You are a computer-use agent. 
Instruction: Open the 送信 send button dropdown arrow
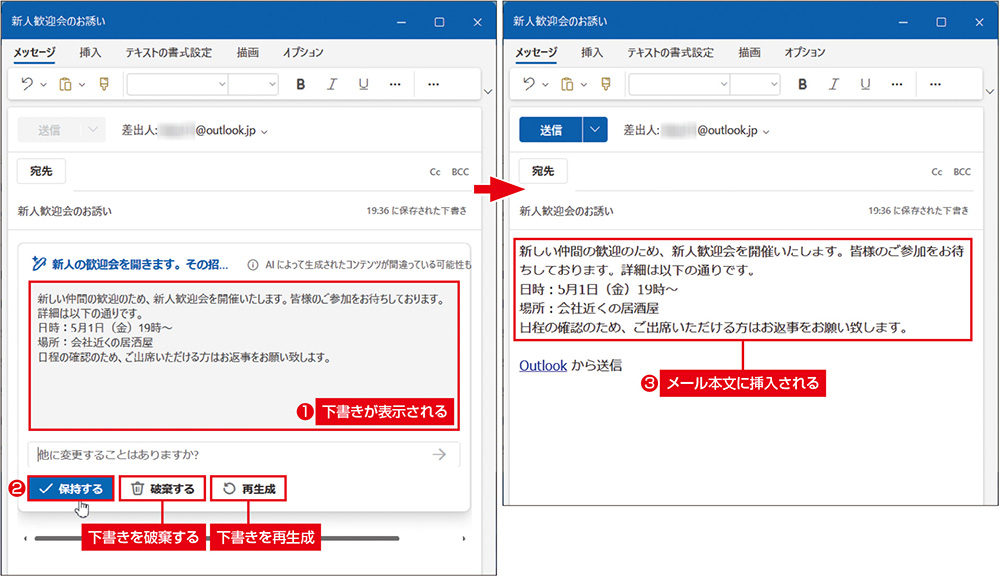point(595,130)
